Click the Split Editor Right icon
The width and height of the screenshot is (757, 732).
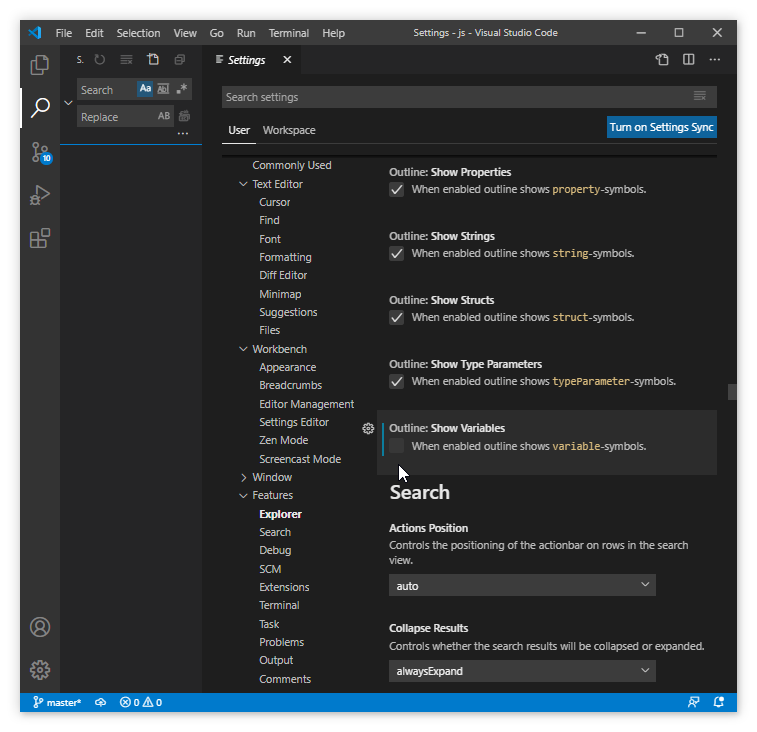pos(688,59)
